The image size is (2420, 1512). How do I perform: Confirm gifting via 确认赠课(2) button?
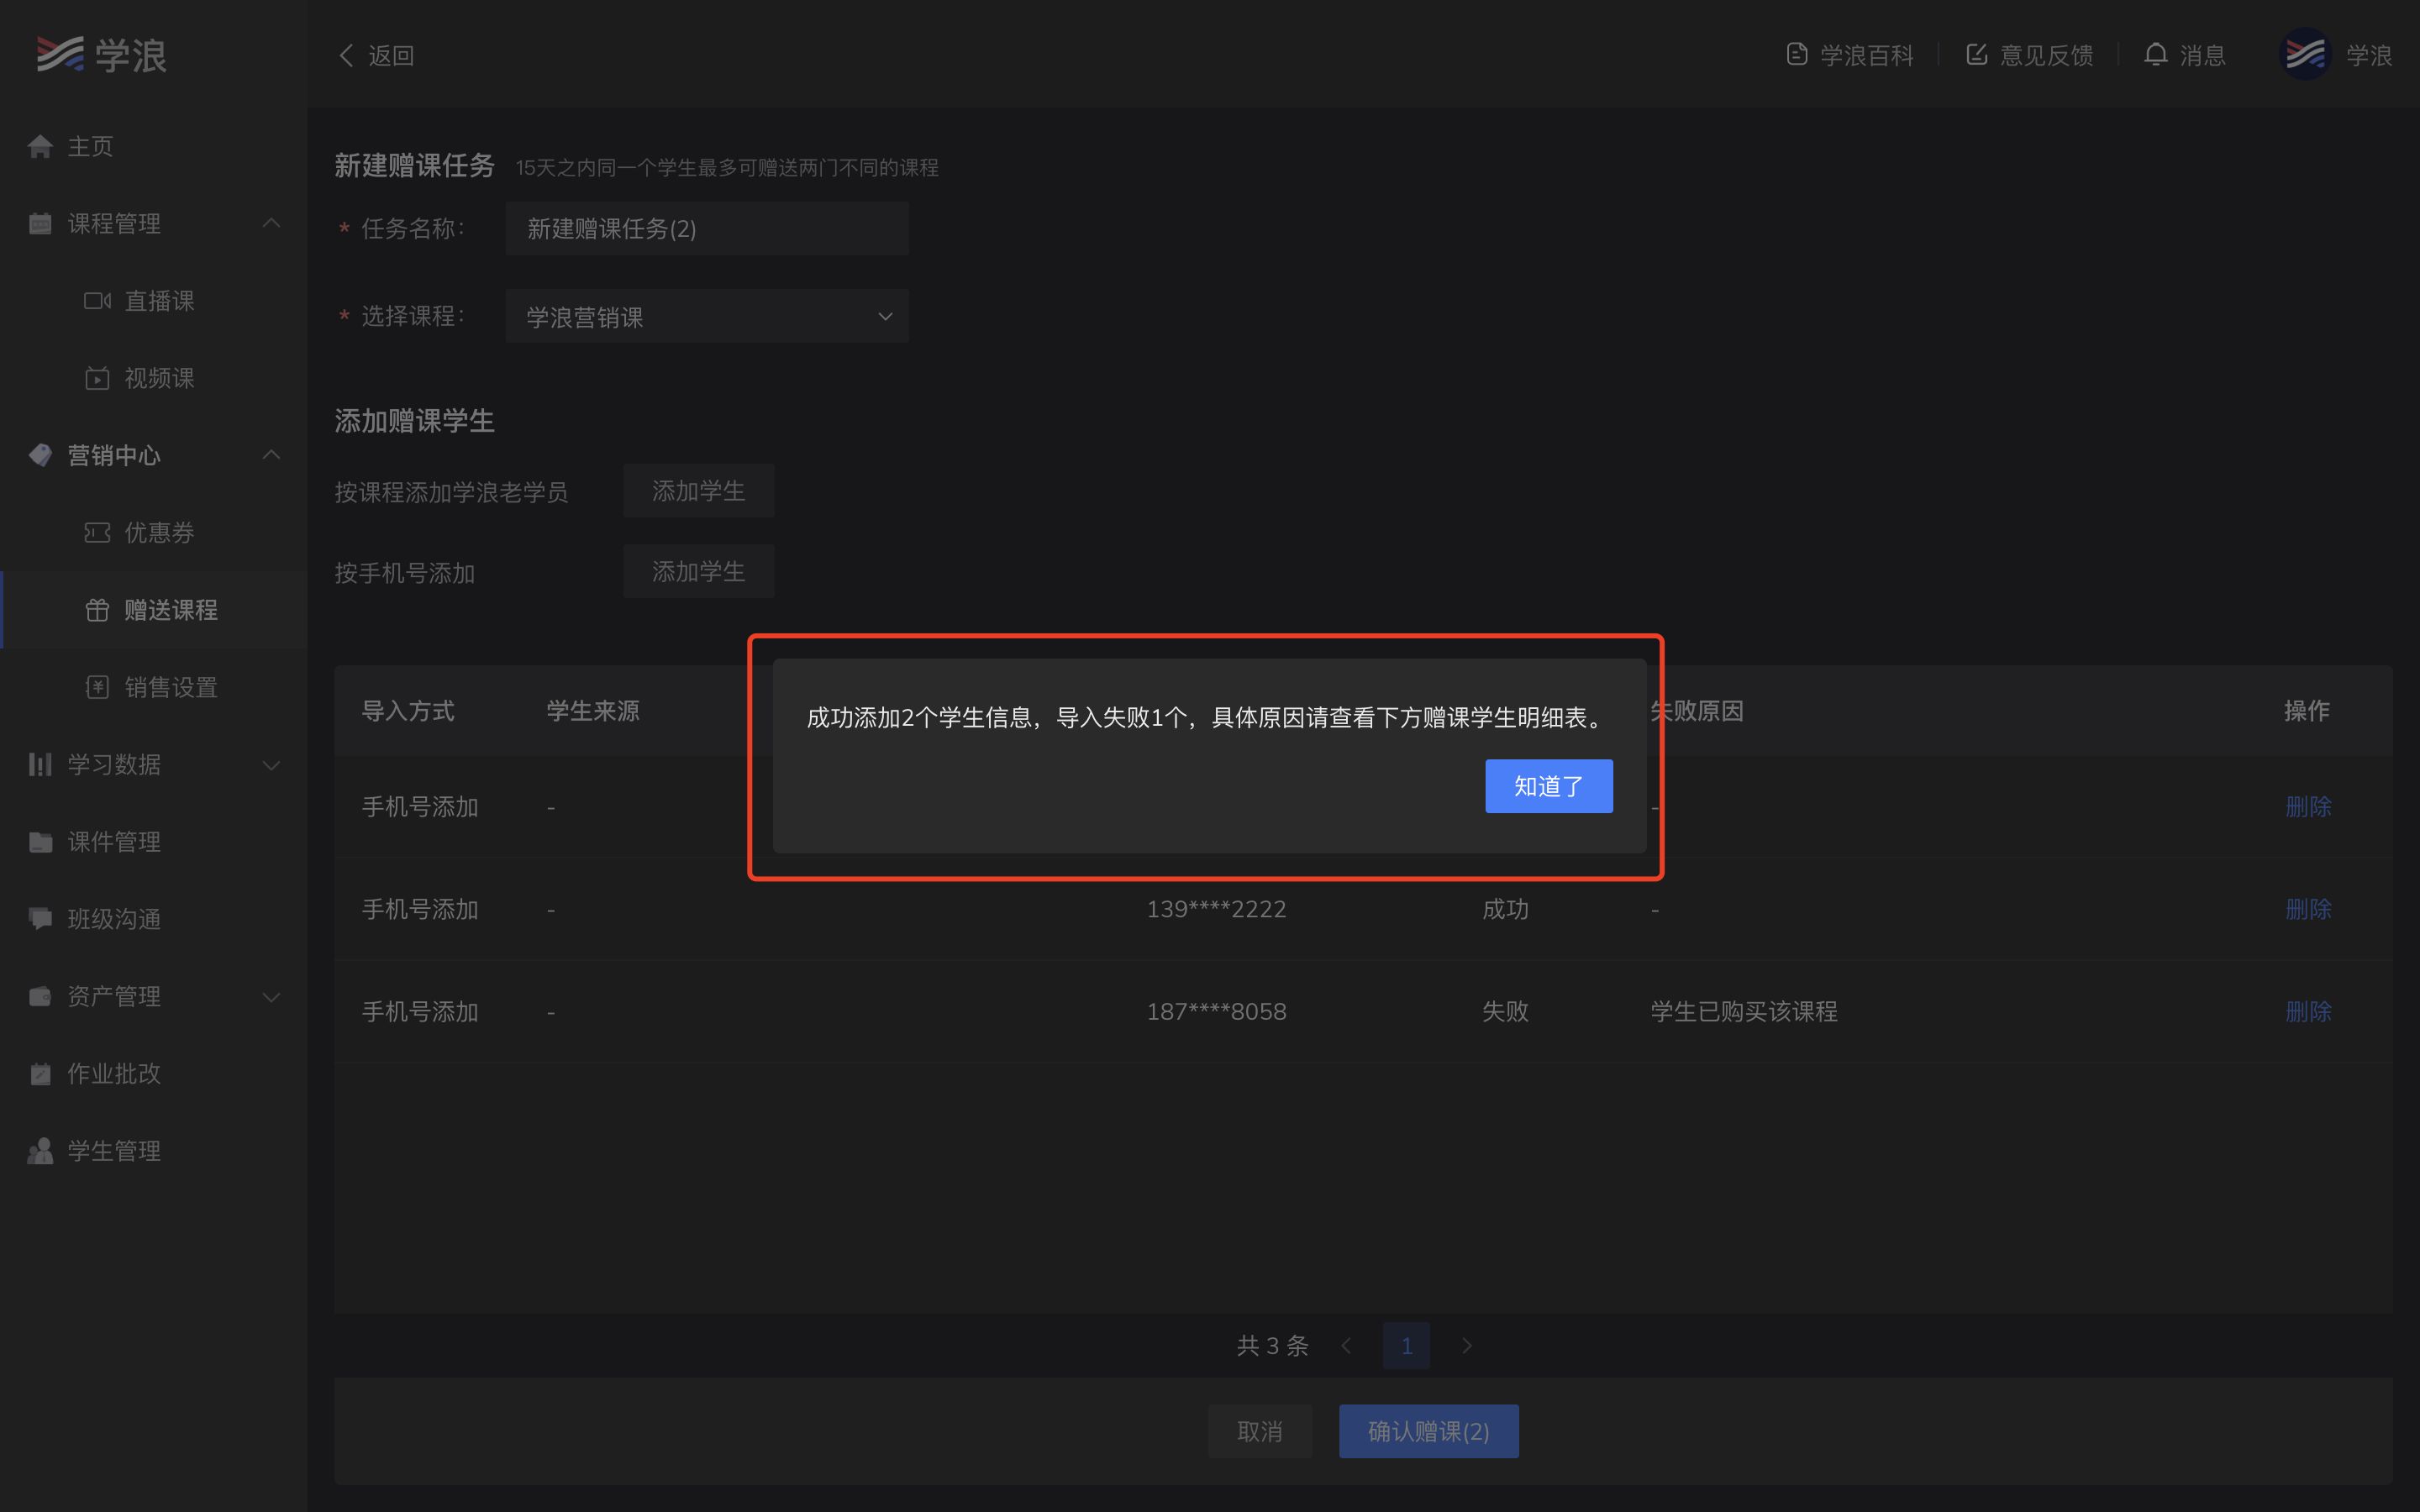tap(1428, 1430)
